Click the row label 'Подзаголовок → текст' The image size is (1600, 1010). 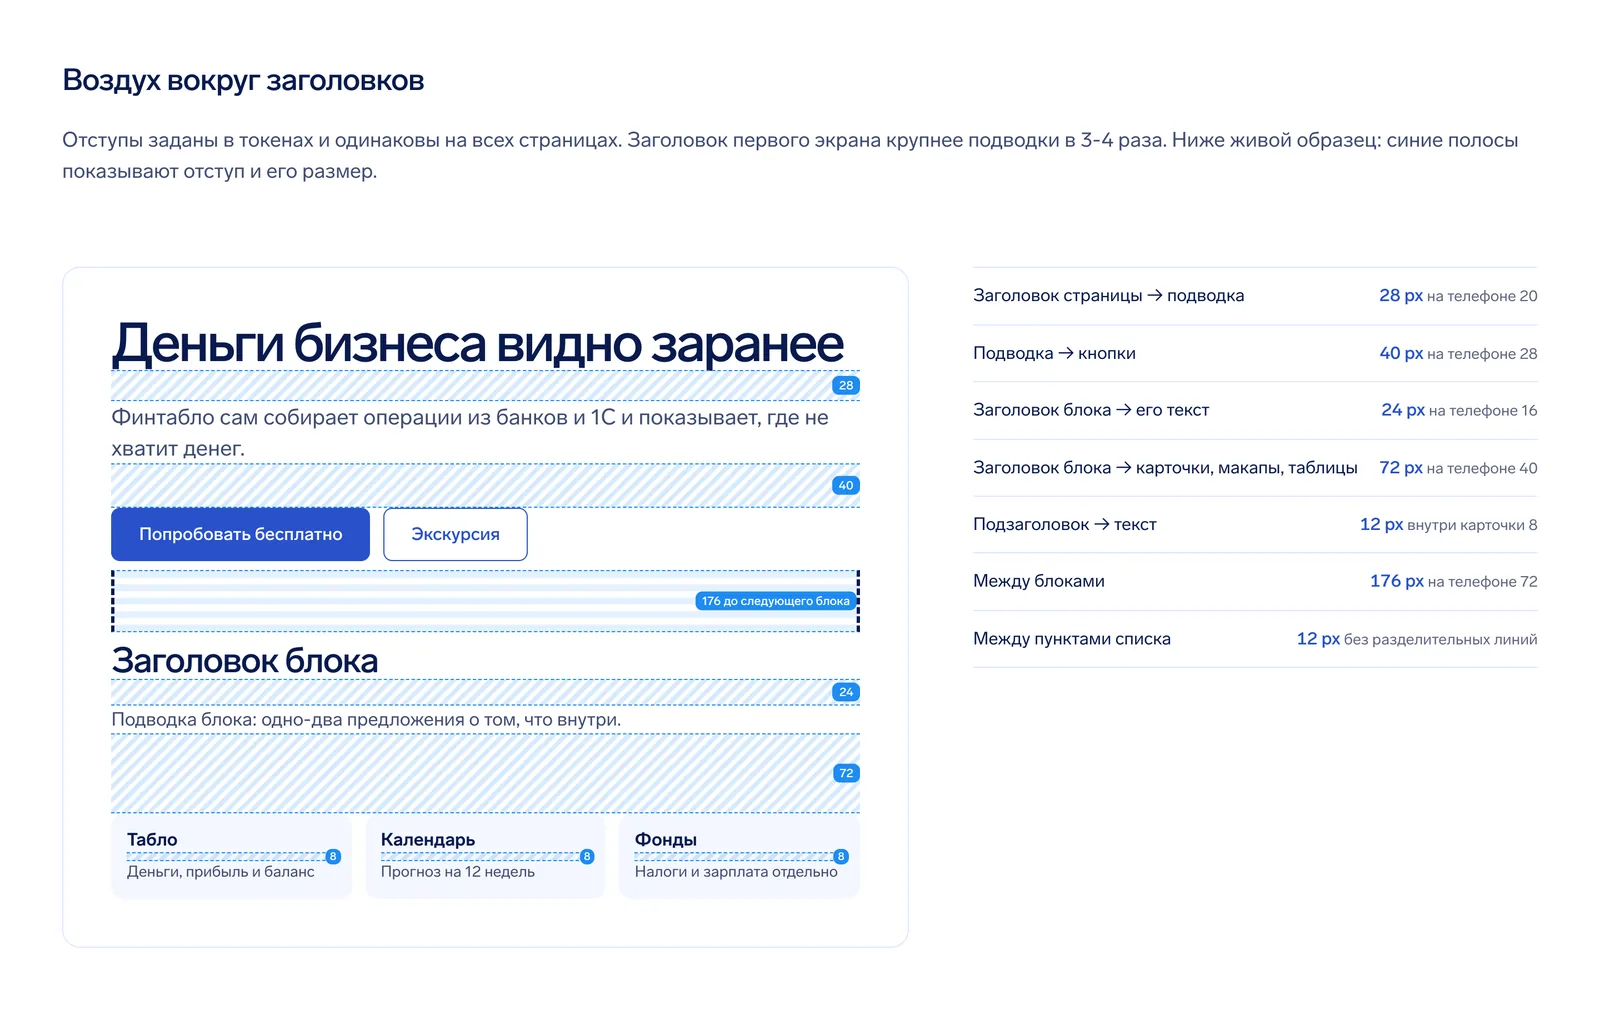click(x=1065, y=524)
